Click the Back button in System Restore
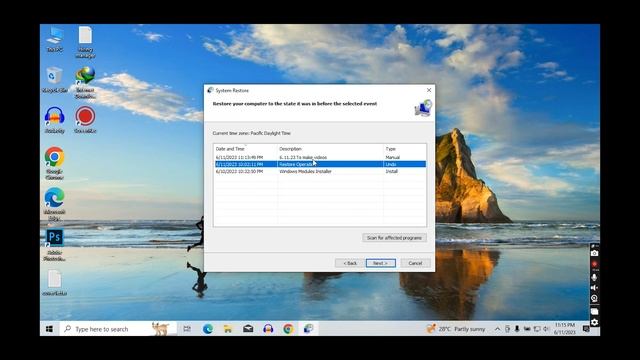 coord(350,263)
